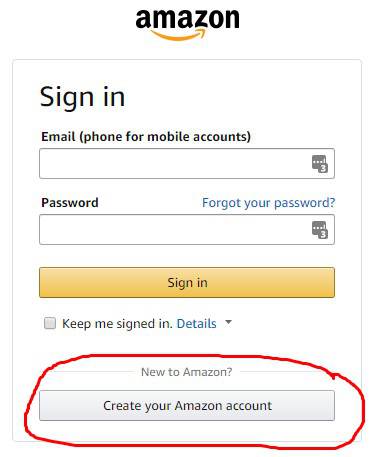Image resolution: width=373 pixels, height=457 pixels.
Task: Click the Keep me signed in label text
Action: (117, 324)
